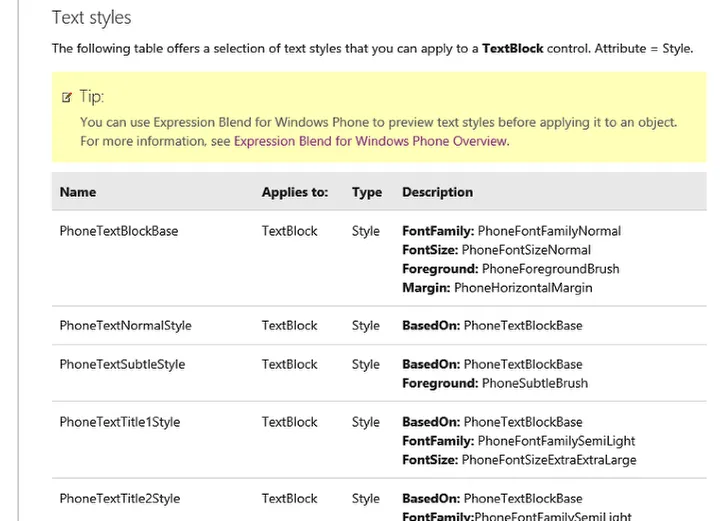Click the PhoneTextNormalStyle name cell

click(x=125, y=325)
